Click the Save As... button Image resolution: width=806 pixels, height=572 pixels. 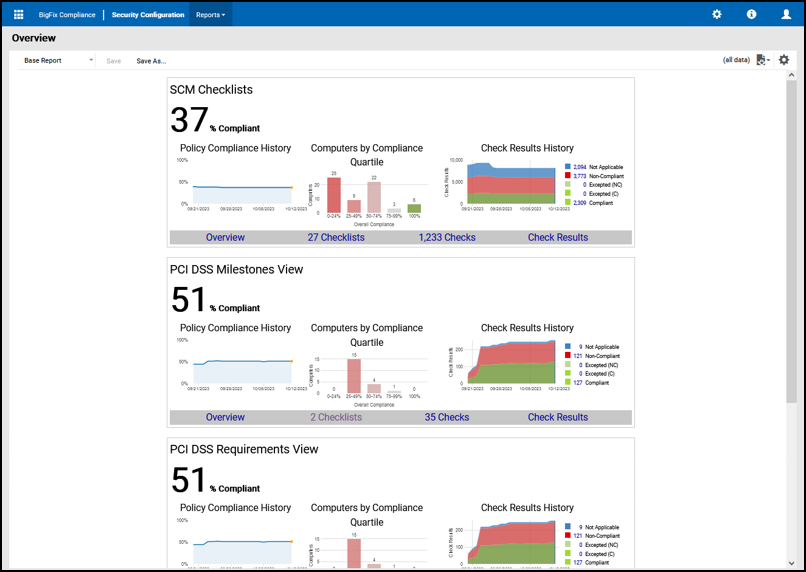[x=151, y=61]
